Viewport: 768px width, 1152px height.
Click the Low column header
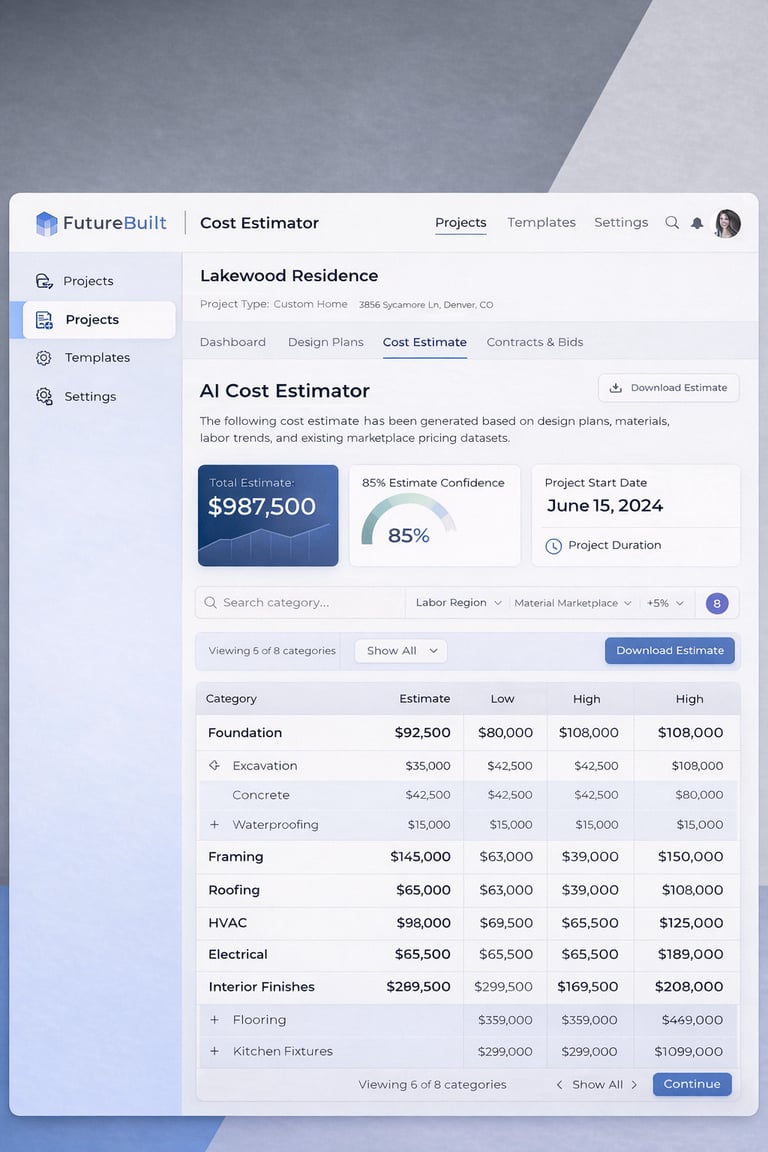503,699
